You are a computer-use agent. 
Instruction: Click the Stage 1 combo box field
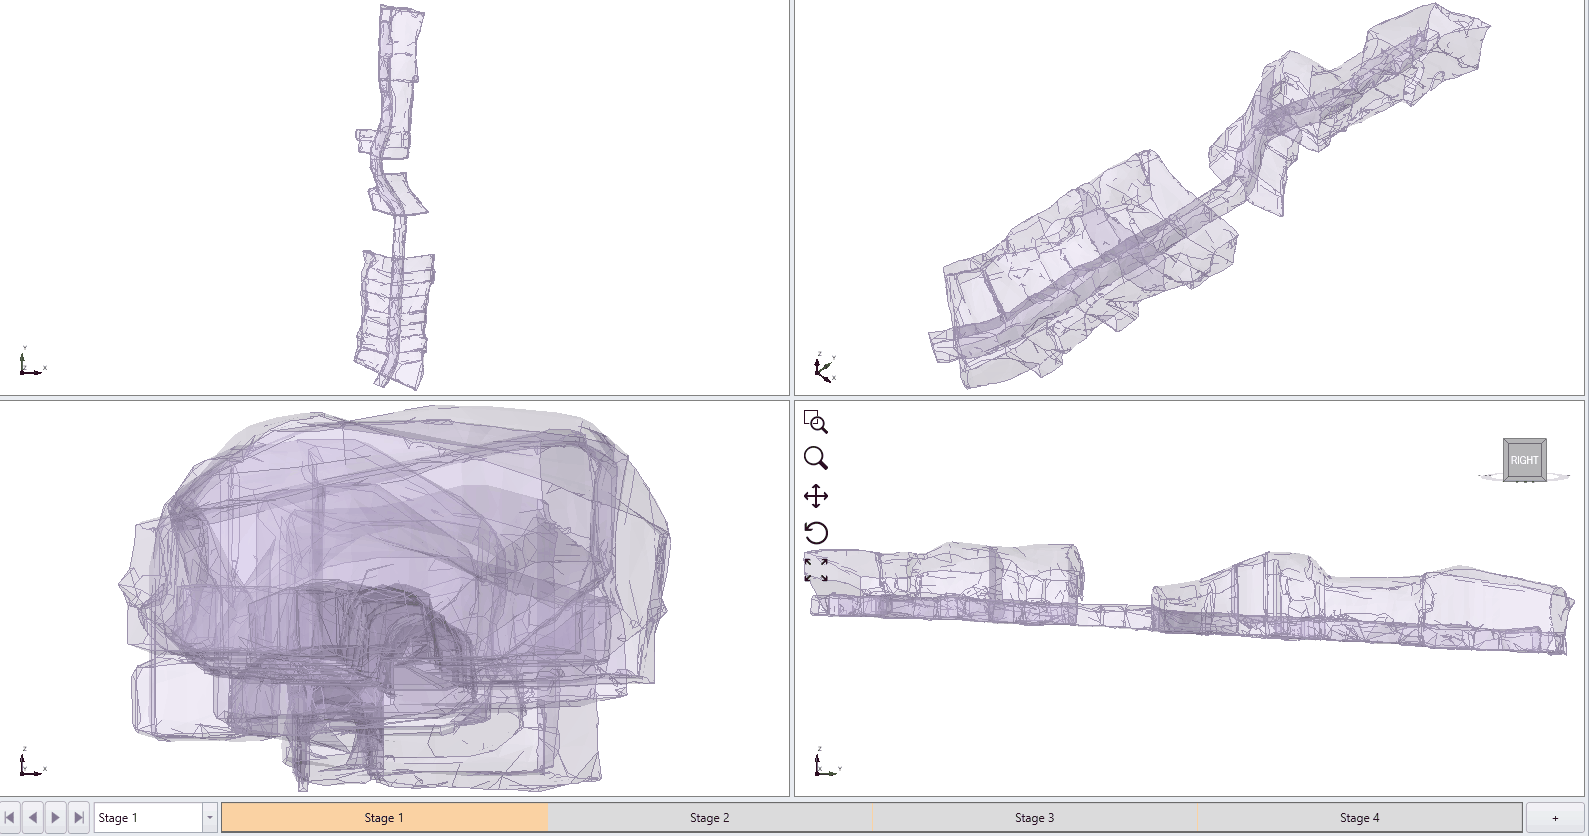point(148,818)
